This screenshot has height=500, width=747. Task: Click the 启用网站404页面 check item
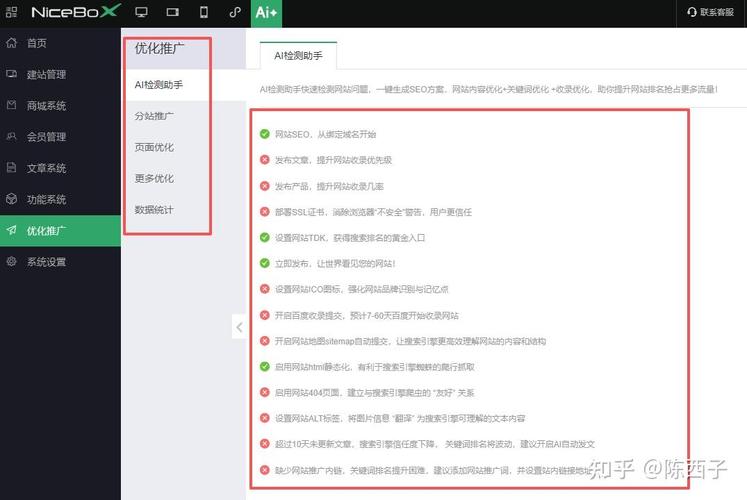374,392
